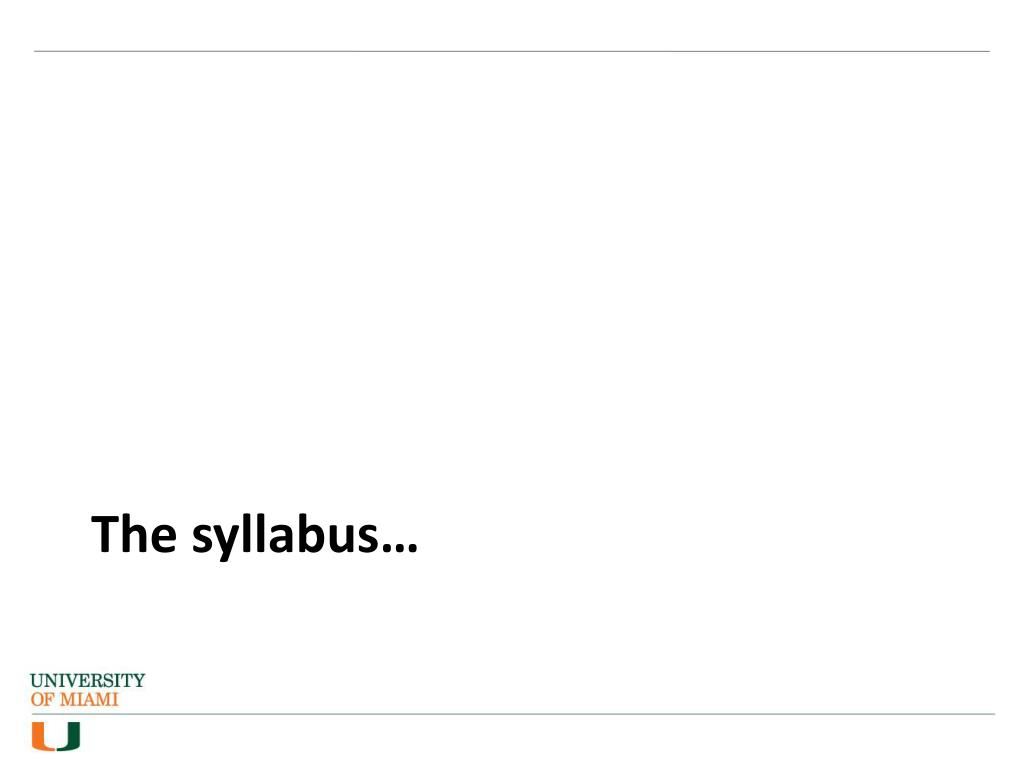This screenshot has width=1024, height=768.
Task: Click the upper thin gray horizontal rule
Action: point(512,51)
